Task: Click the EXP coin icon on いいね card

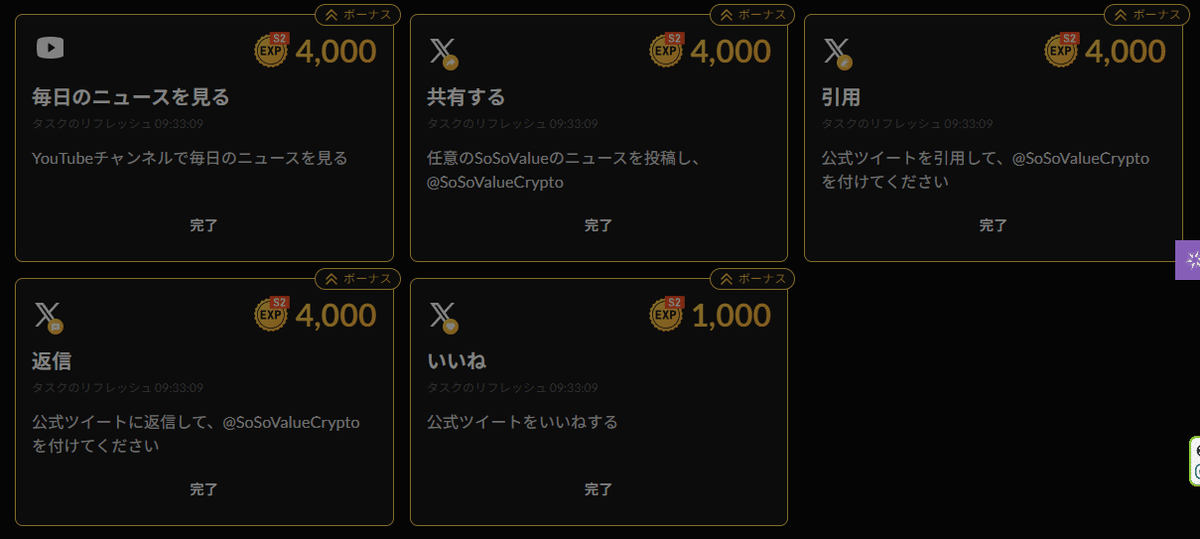Action: point(667,315)
